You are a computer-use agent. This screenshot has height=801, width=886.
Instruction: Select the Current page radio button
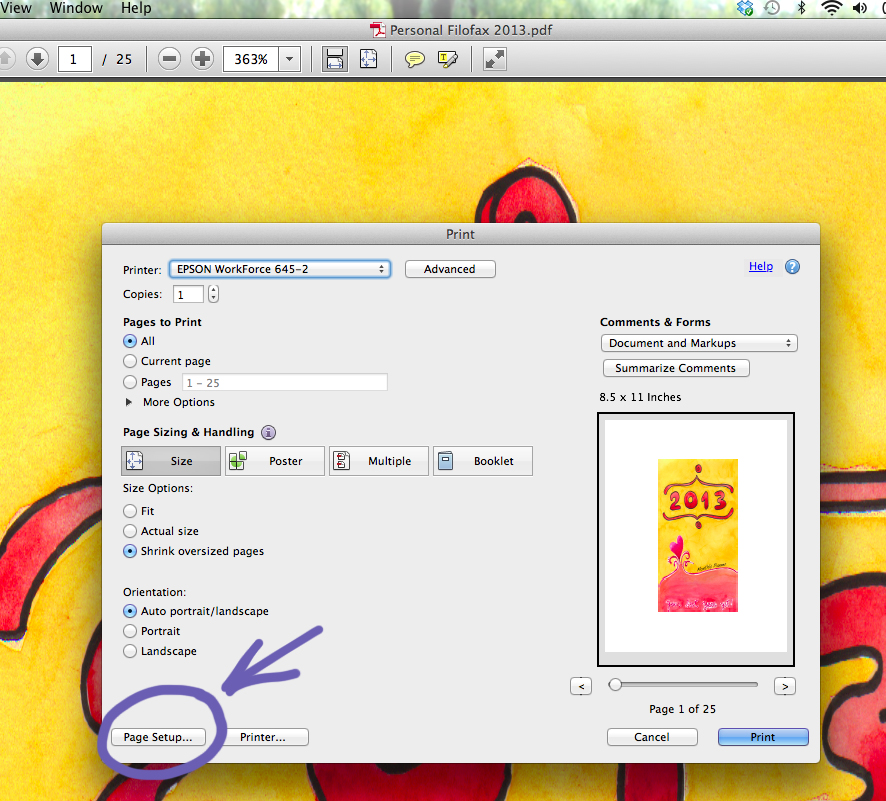coord(130,361)
